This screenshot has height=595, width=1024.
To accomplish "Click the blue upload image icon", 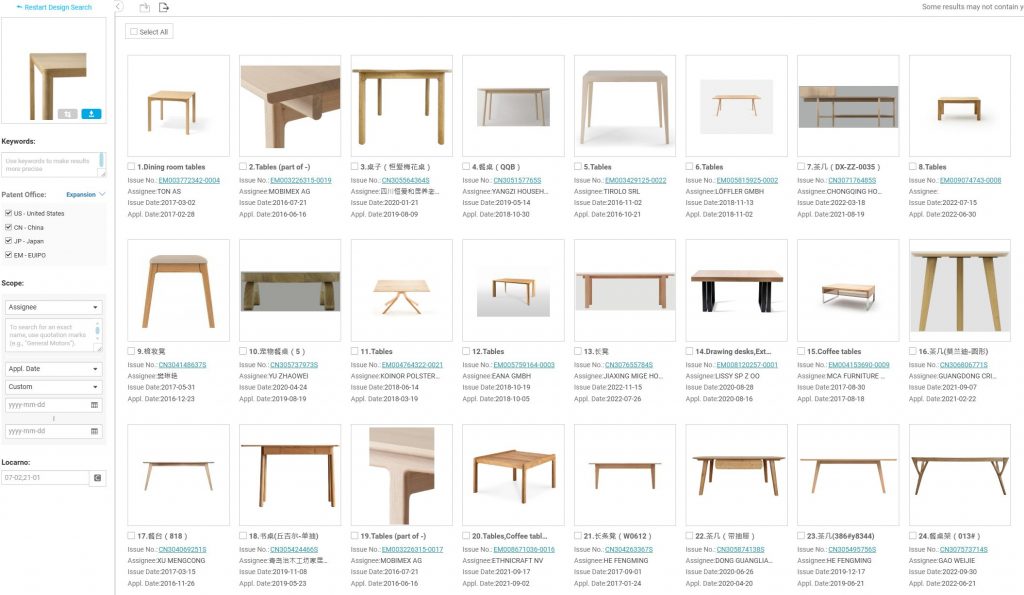I will tap(91, 114).
